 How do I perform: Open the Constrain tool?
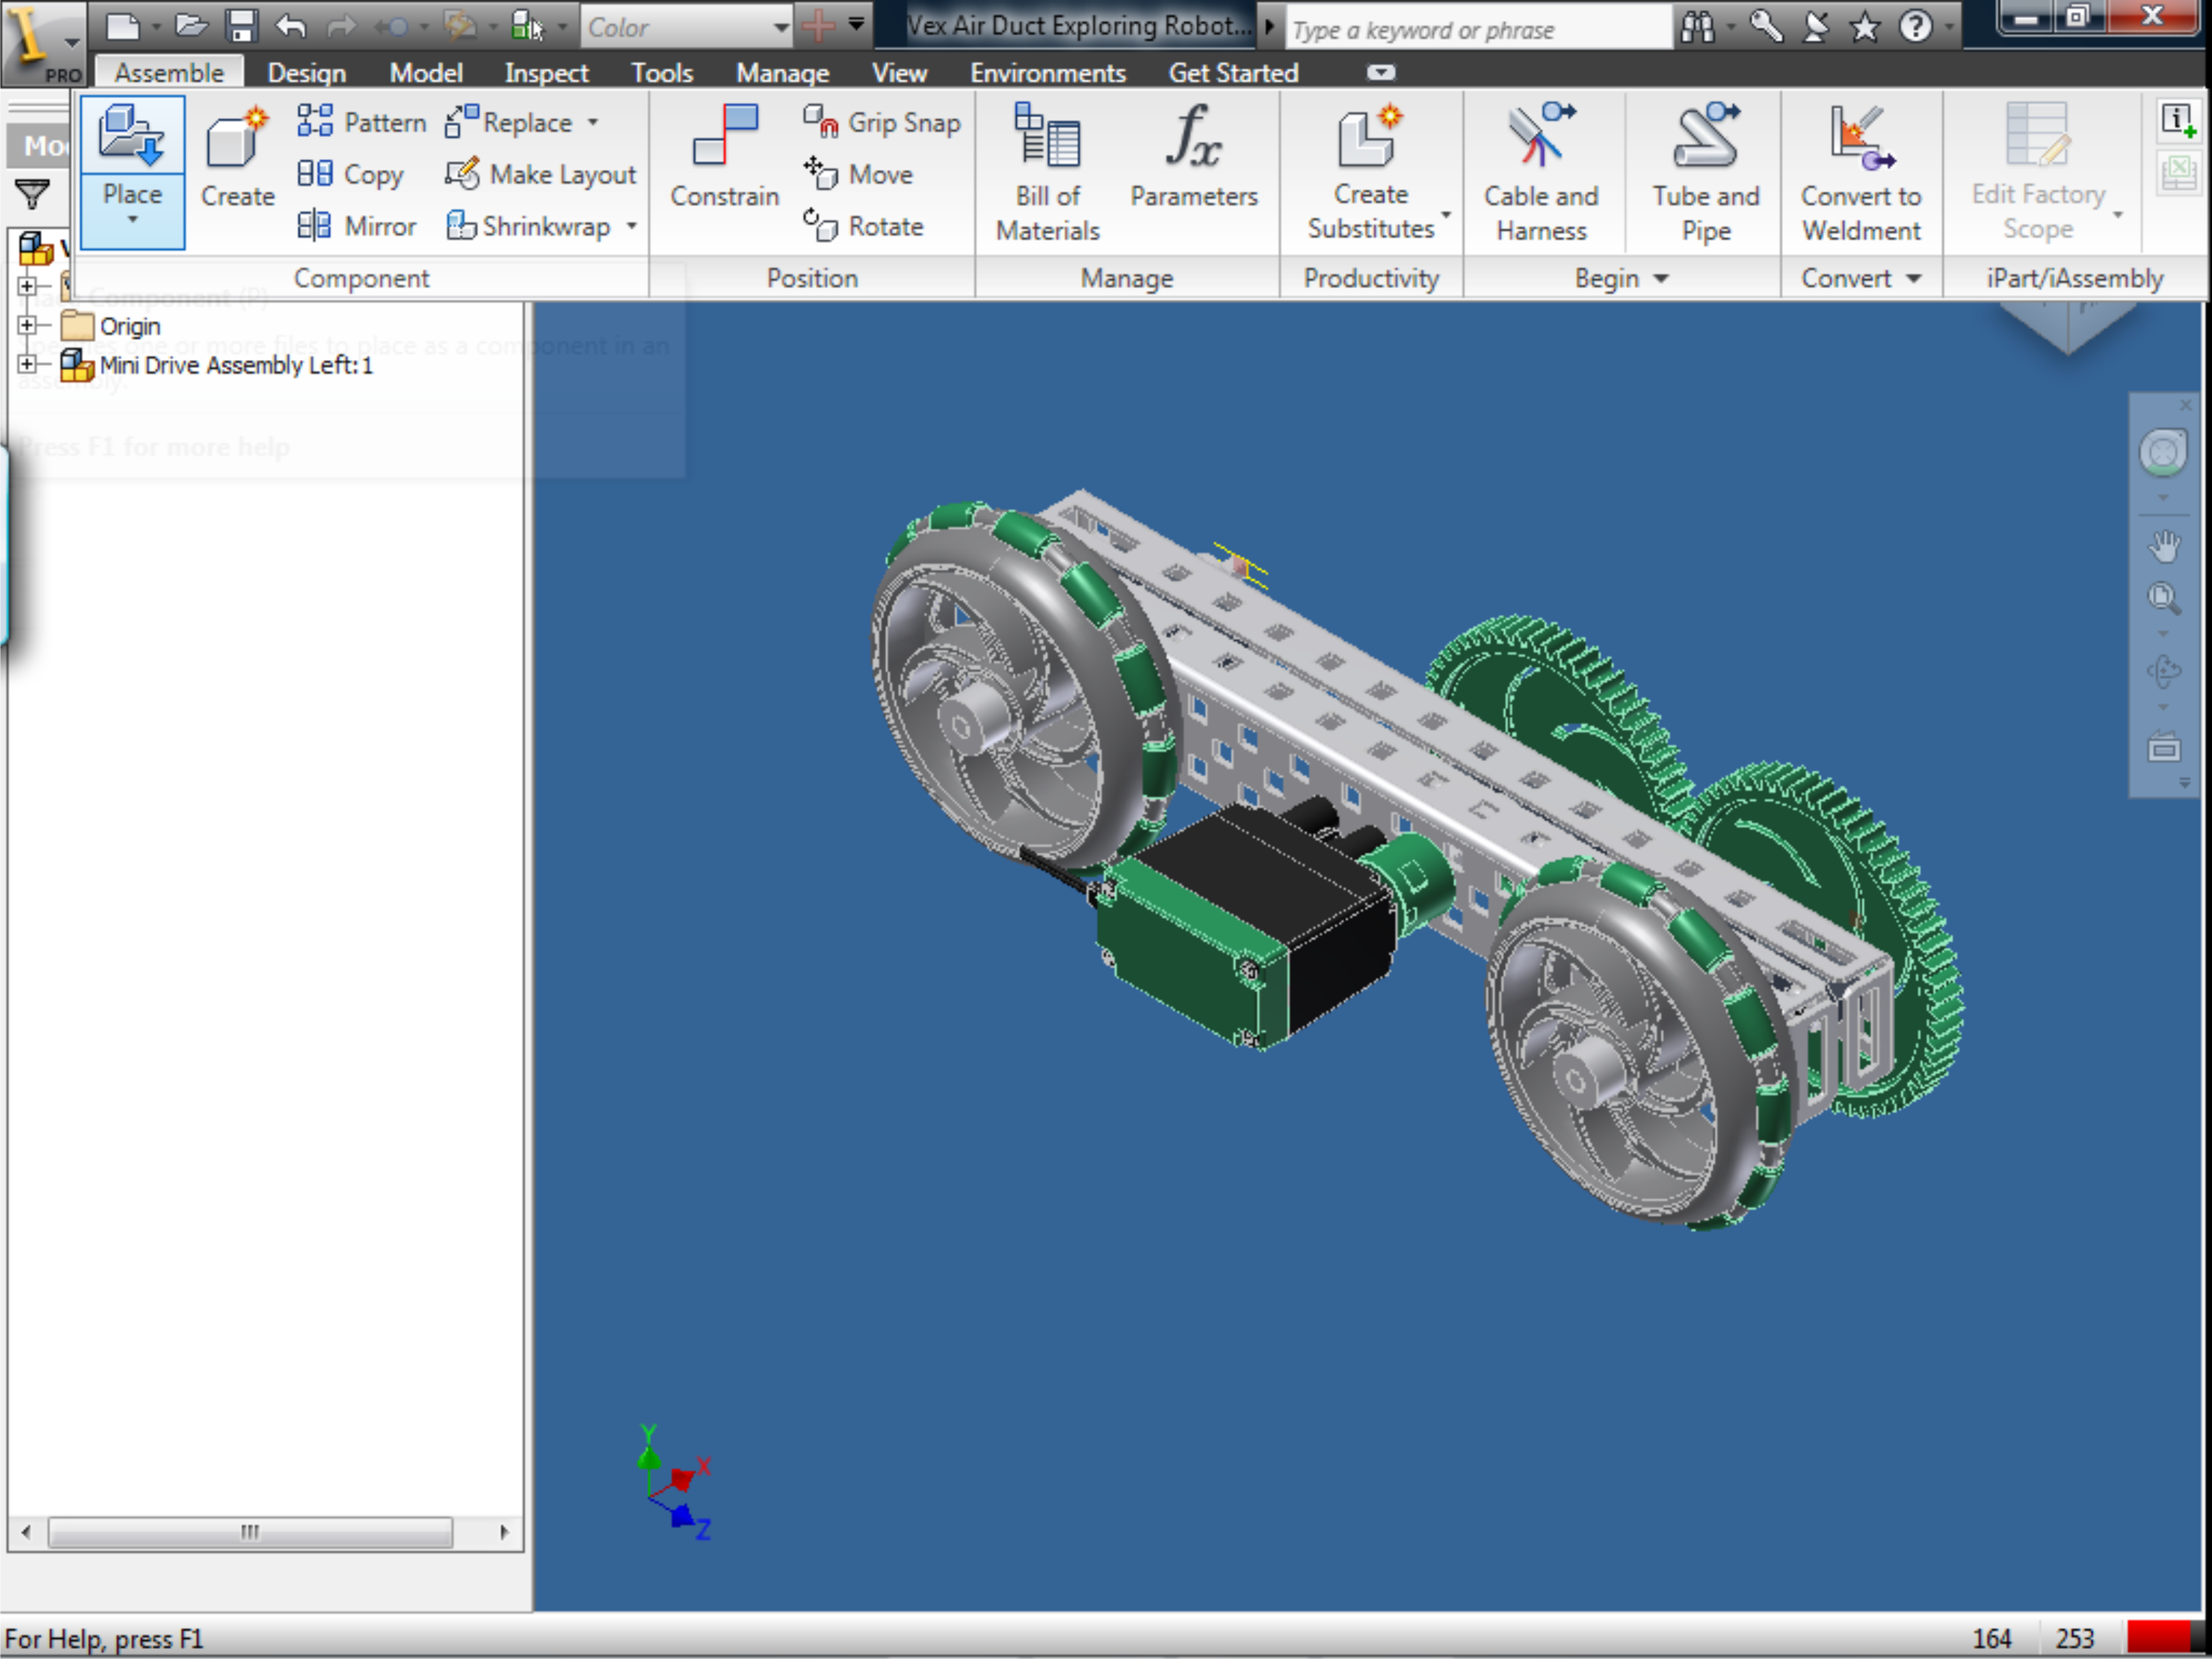(724, 158)
